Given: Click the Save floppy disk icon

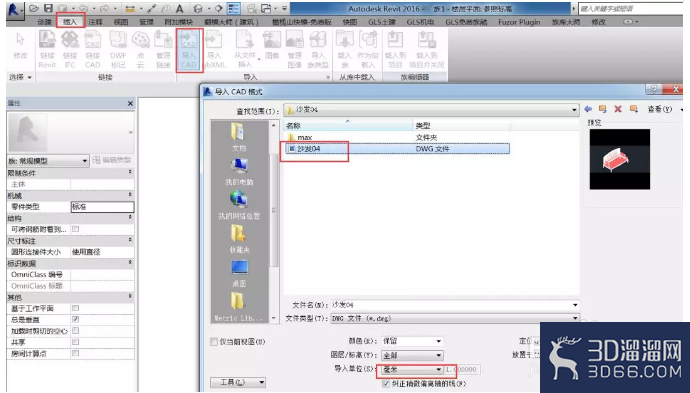Looking at the screenshot, I should (x=48, y=8).
